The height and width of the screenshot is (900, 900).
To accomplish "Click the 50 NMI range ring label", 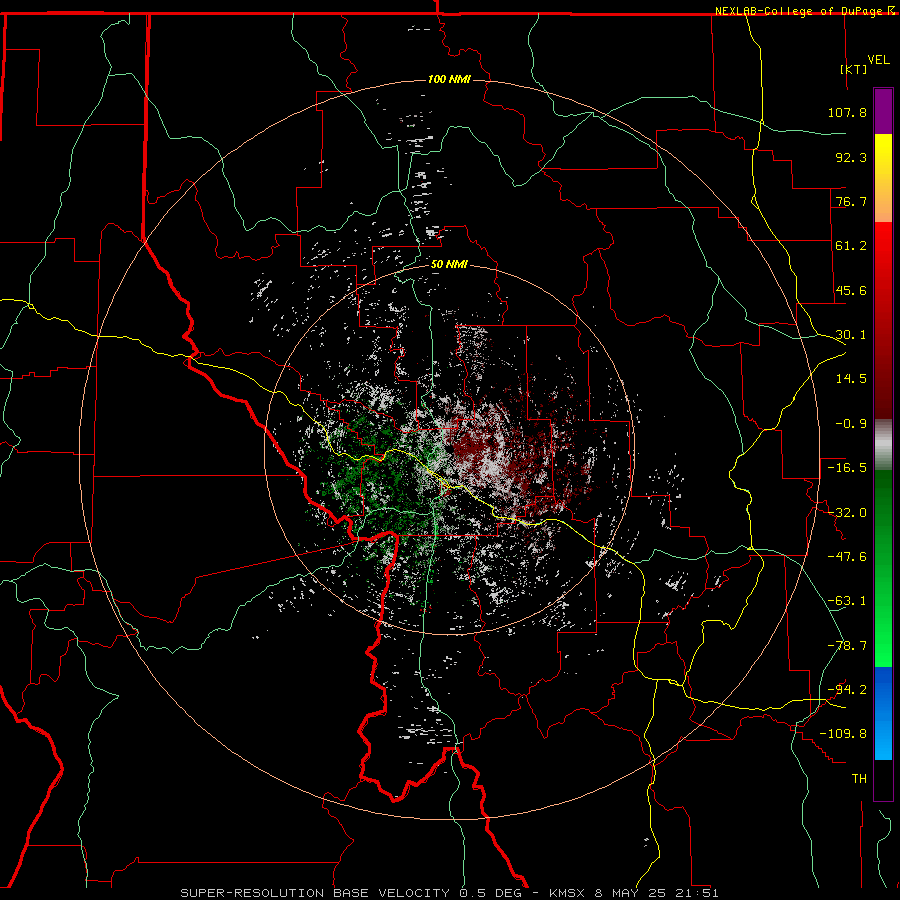I will click(x=449, y=265).
